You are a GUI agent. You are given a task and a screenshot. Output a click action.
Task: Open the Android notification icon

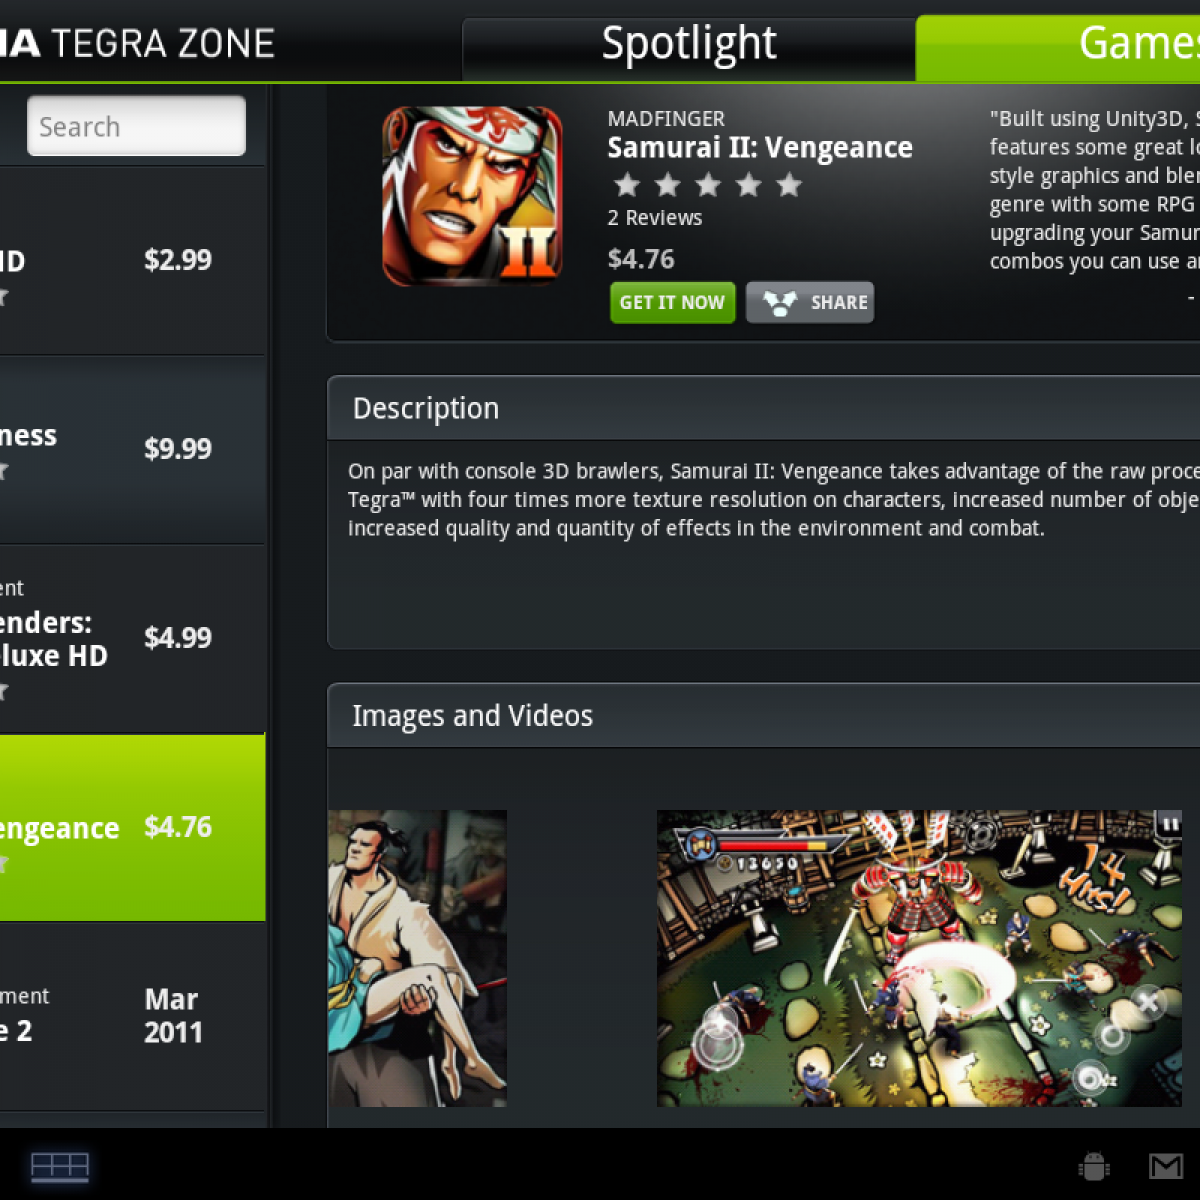(1094, 1166)
